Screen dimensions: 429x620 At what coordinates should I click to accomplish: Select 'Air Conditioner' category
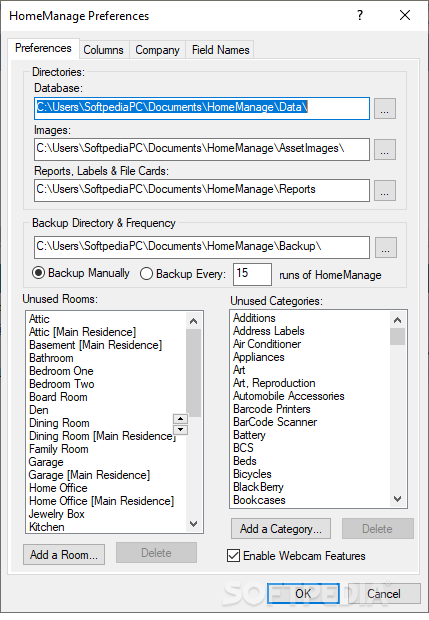tap(267, 344)
